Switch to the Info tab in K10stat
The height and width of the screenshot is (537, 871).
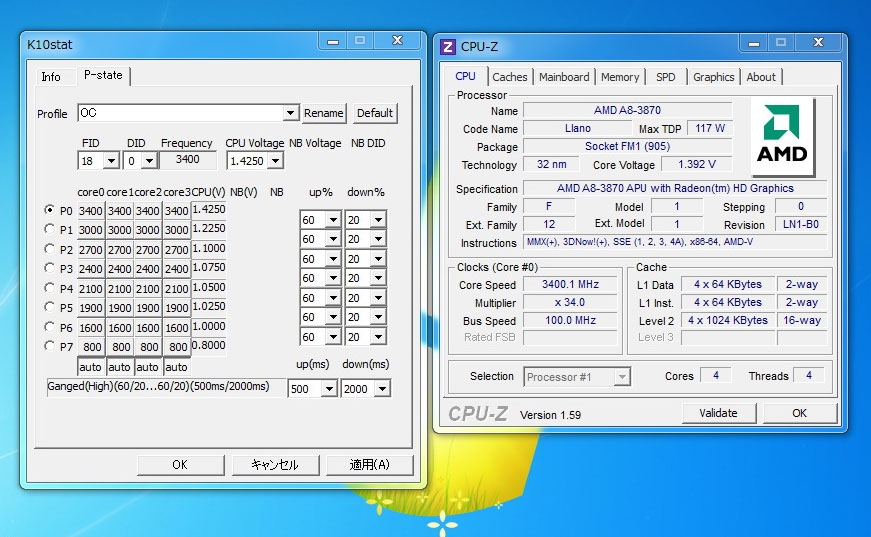coord(51,77)
